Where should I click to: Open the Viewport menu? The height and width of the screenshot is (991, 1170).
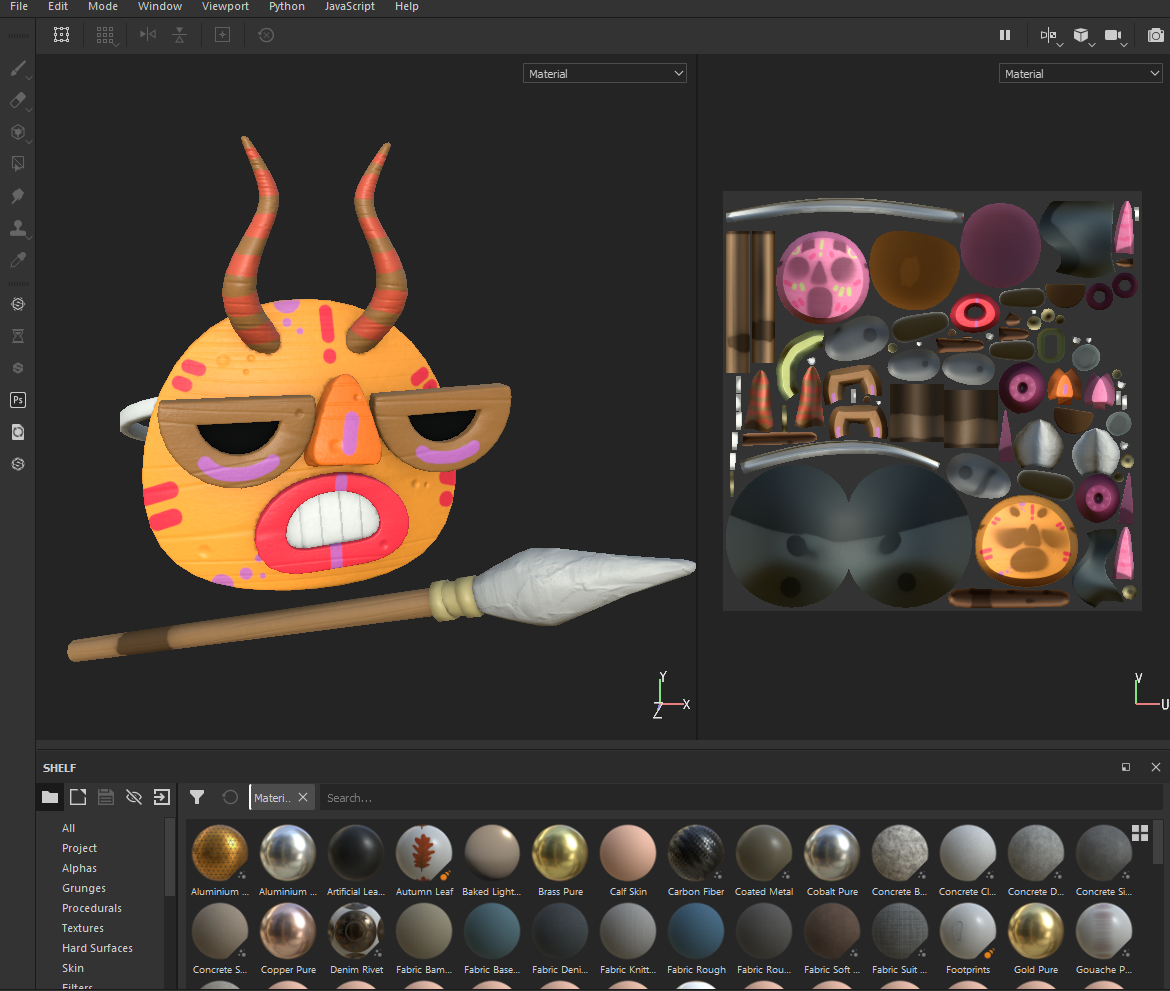[x=225, y=7]
